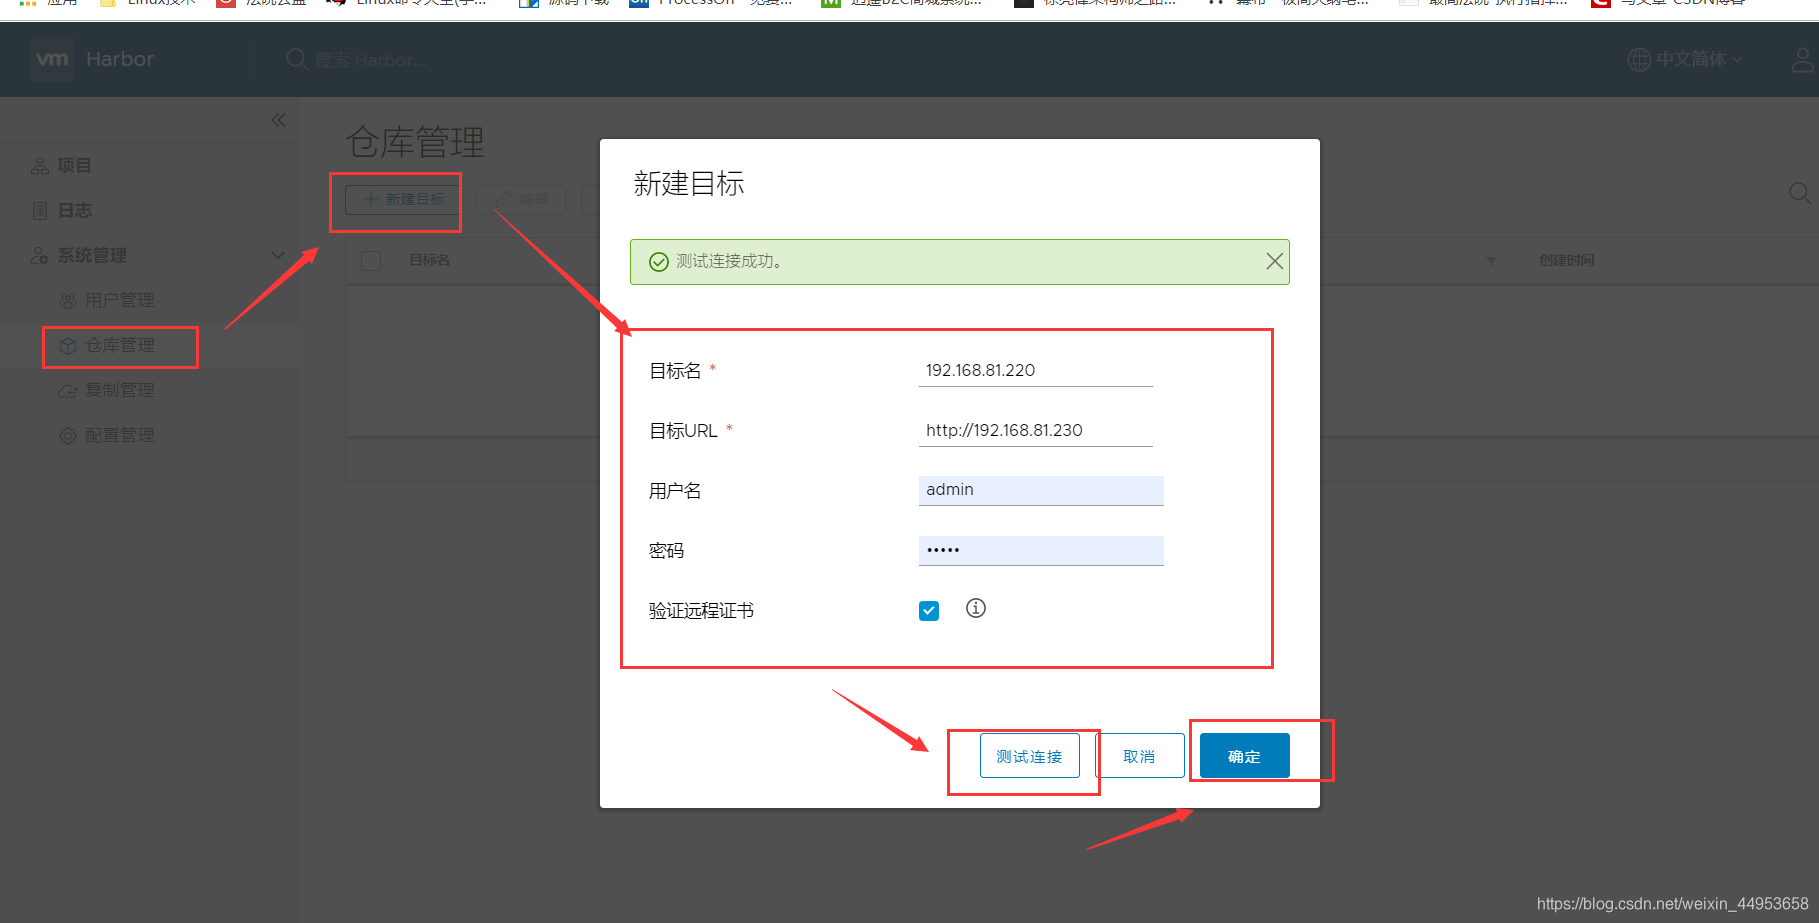Screen dimensions: 1819x923
Task: Click the 密码 input field
Action: [x=1041, y=550]
